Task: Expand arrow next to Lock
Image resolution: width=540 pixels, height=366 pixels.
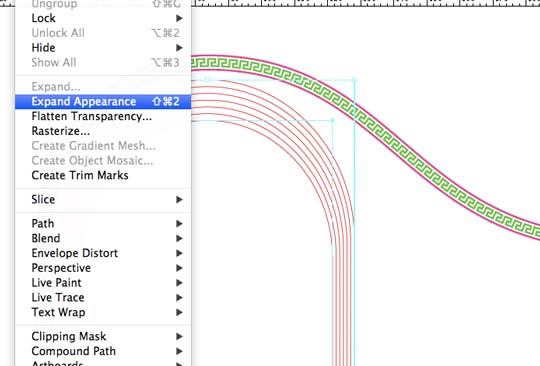Action: [x=179, y=18]
